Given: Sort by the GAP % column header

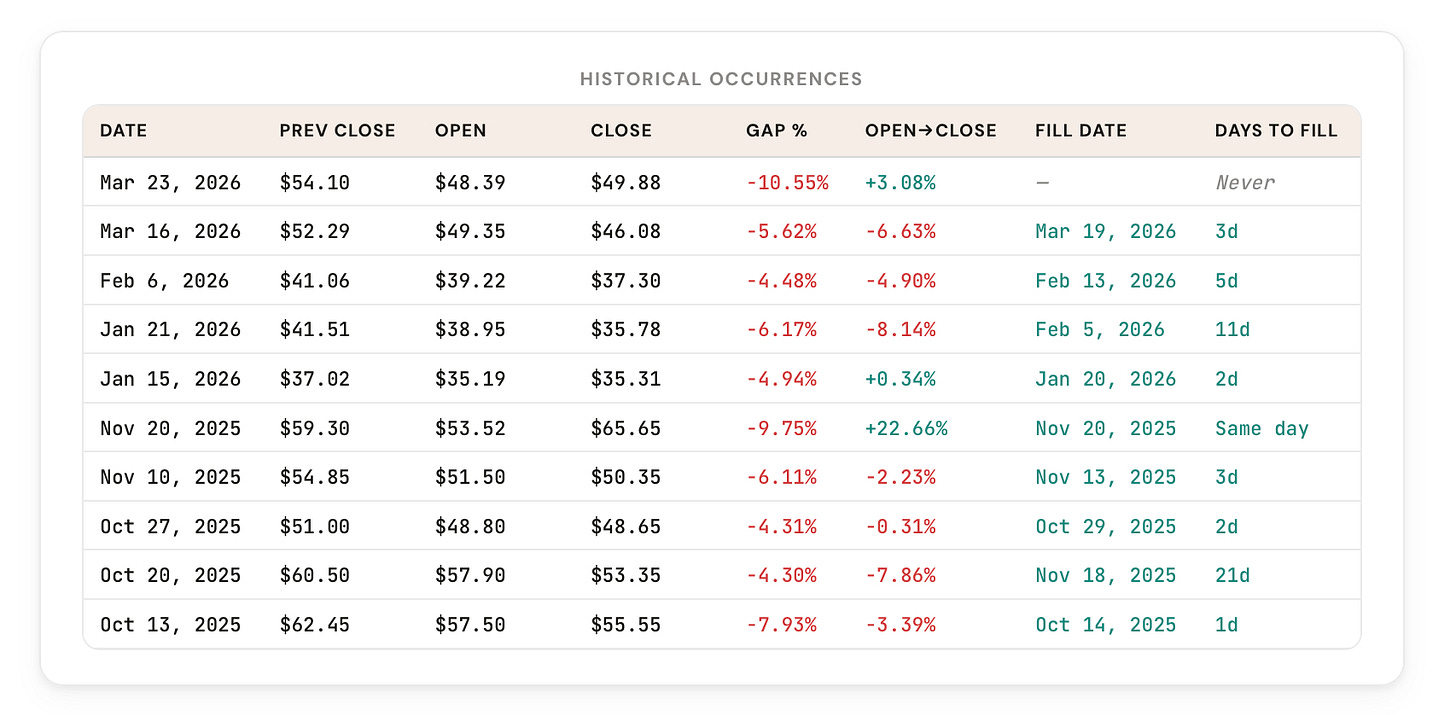Looking at the screenshot, I should (x=778, y=130).
